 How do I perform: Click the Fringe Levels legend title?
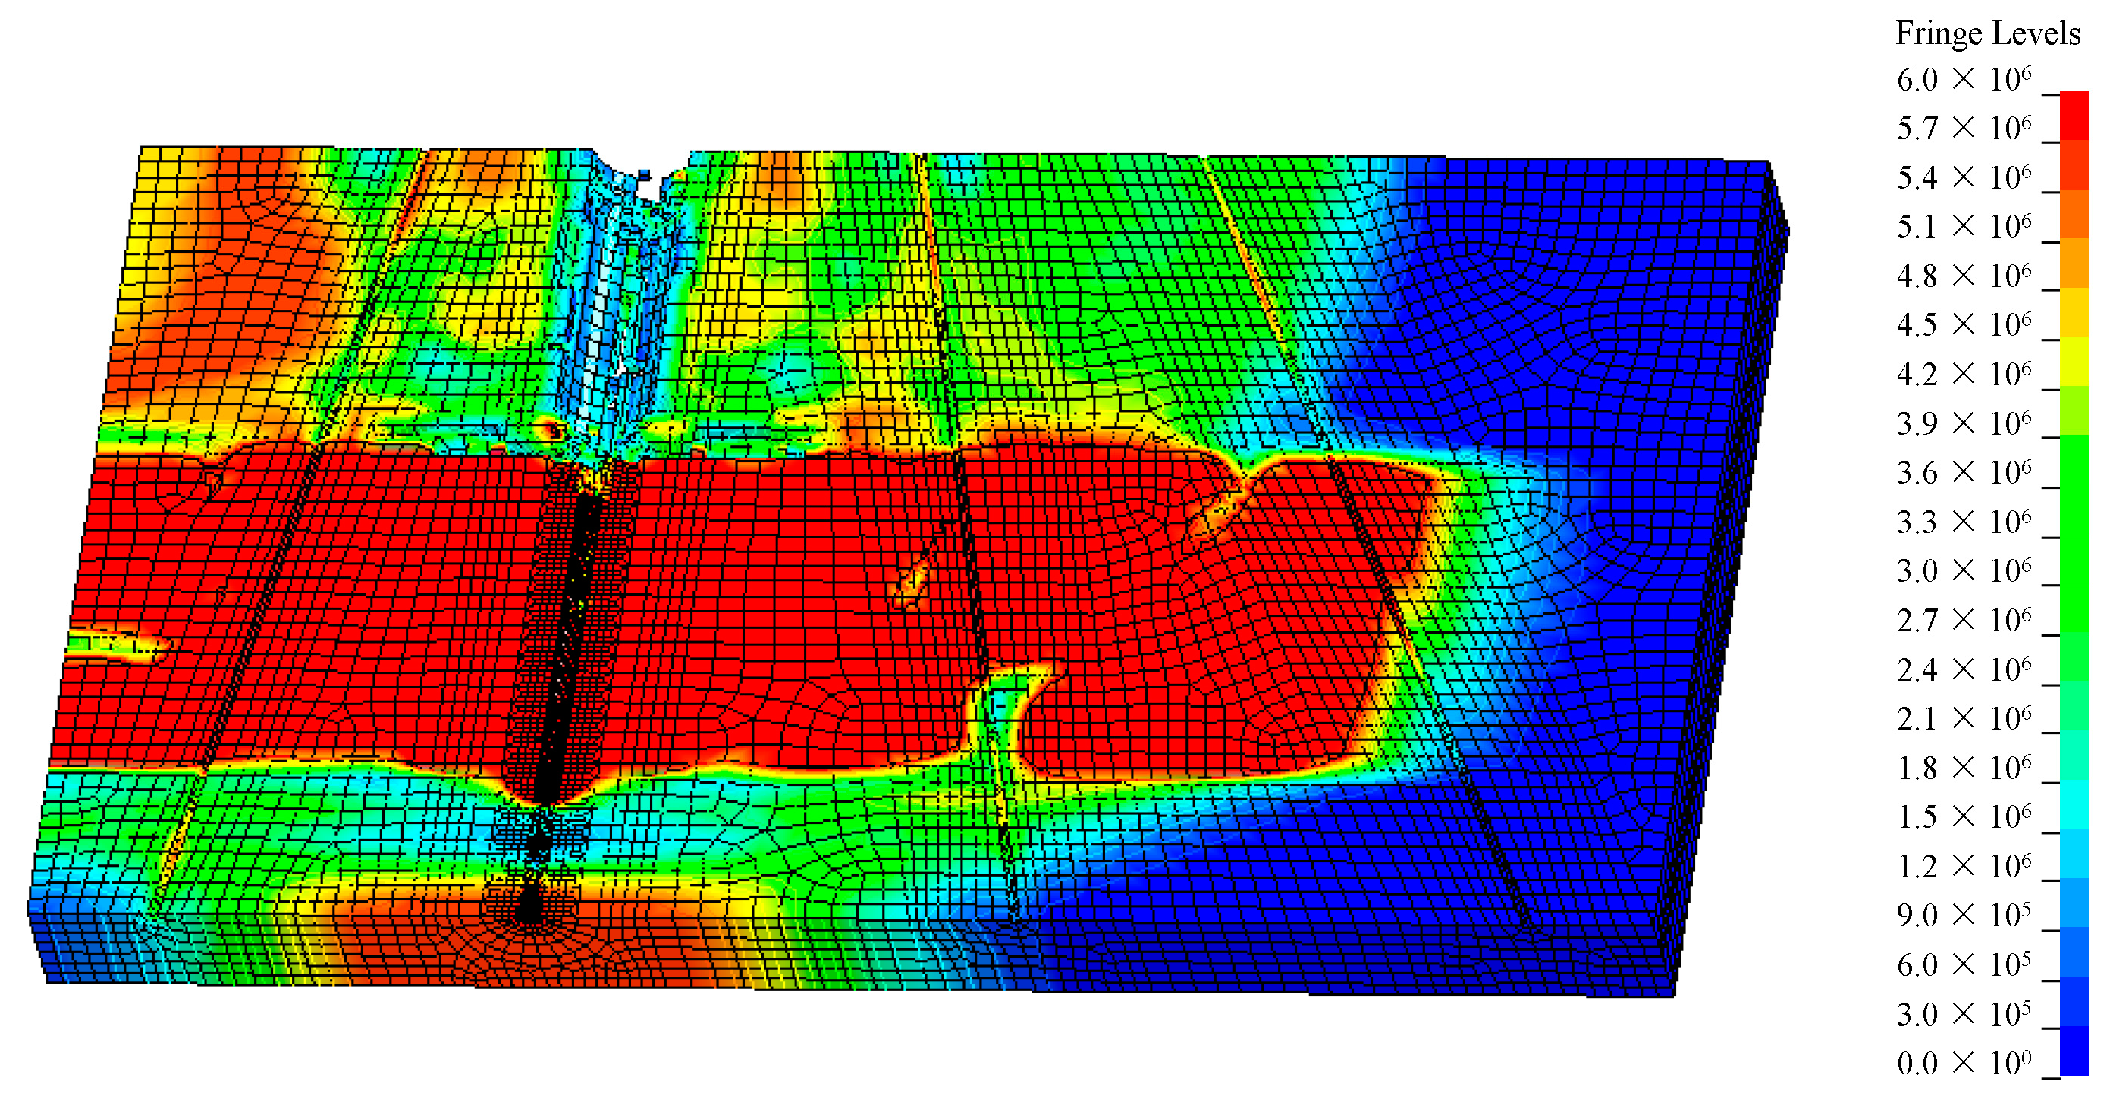click(x=1987, y=33)
